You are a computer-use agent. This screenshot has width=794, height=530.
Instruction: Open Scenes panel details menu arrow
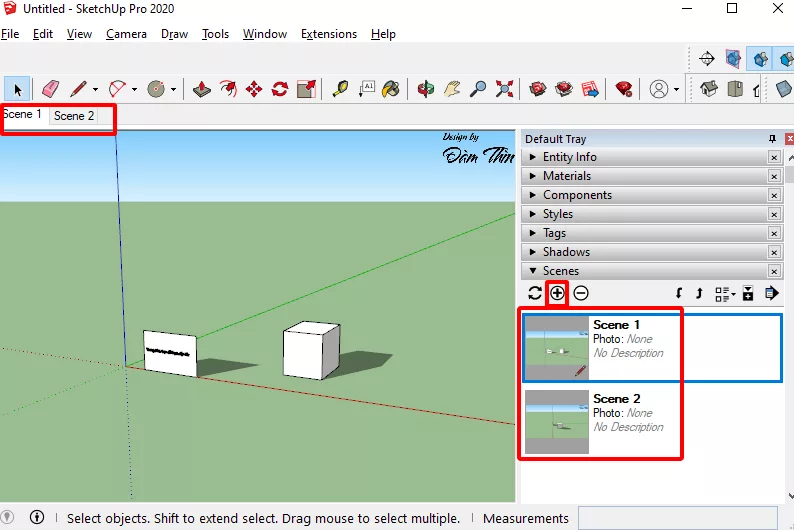tap(771, 294)
